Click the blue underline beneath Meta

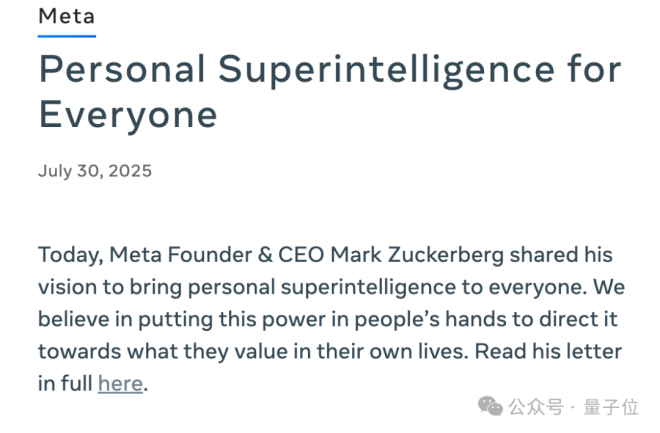[67, 36]
